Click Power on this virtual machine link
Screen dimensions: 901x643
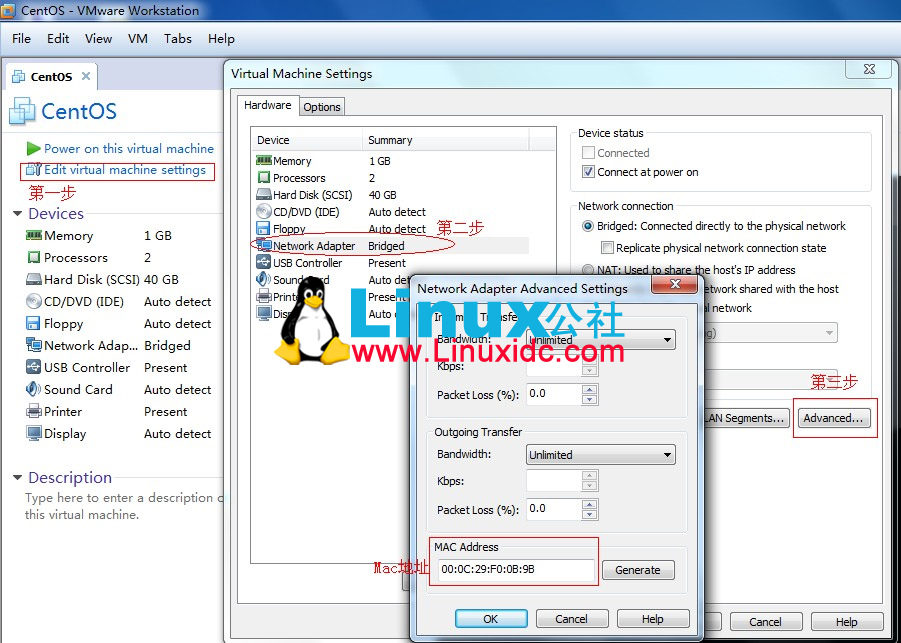(129, 149)
